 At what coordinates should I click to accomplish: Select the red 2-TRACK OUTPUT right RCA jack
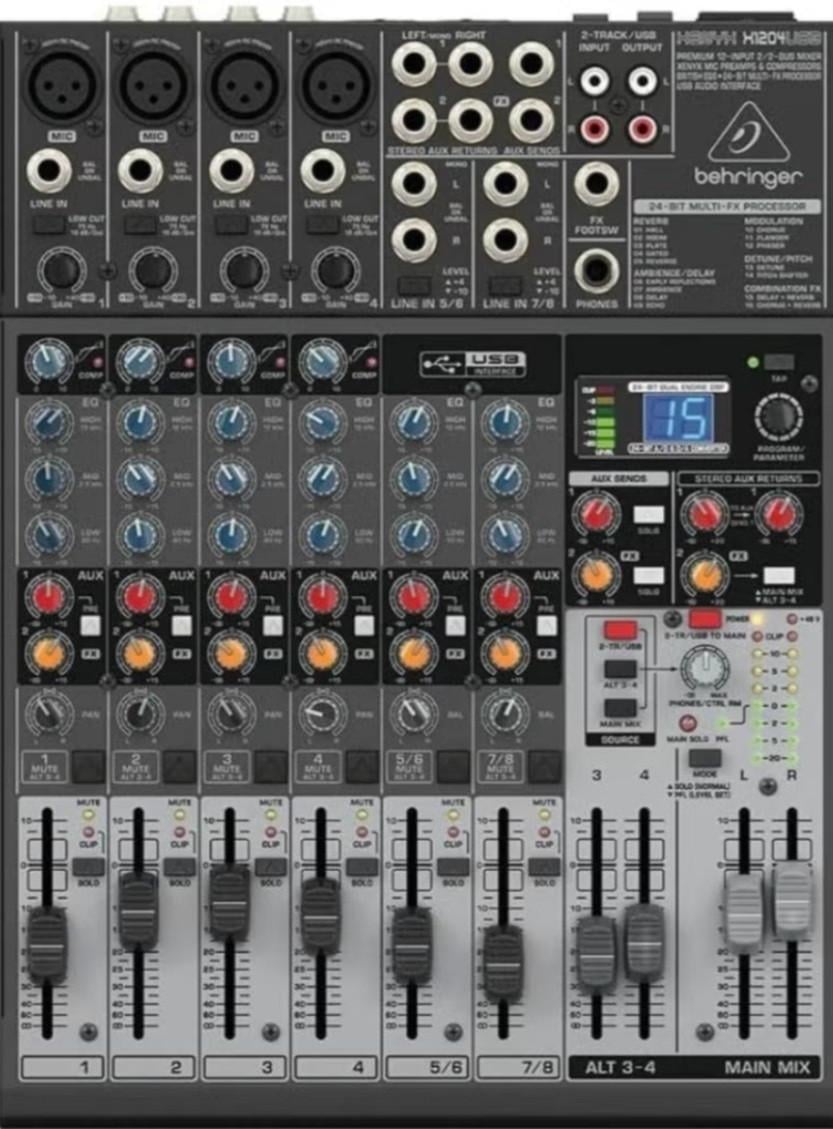642,129
